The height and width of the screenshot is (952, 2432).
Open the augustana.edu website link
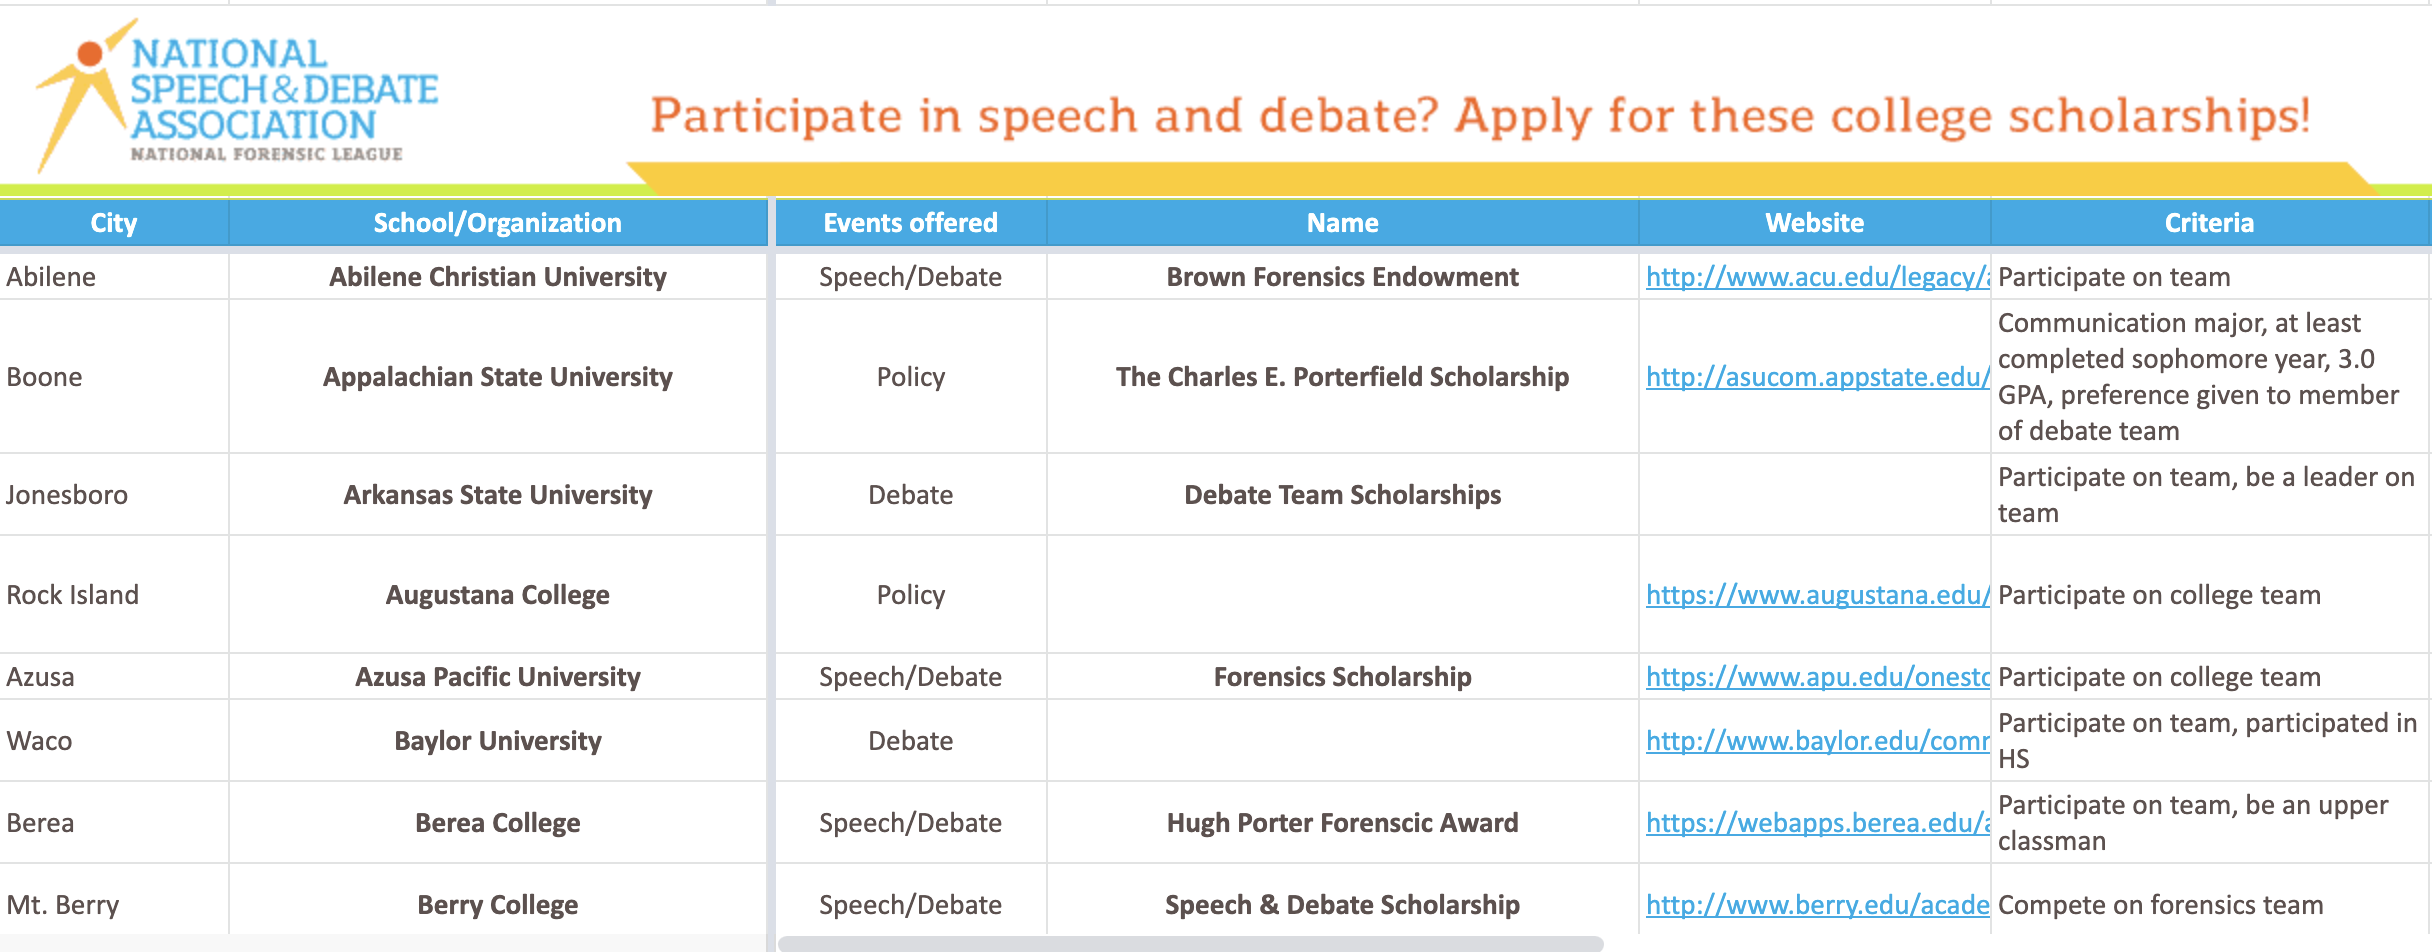pyautogui.click(x=1818, y=595)
